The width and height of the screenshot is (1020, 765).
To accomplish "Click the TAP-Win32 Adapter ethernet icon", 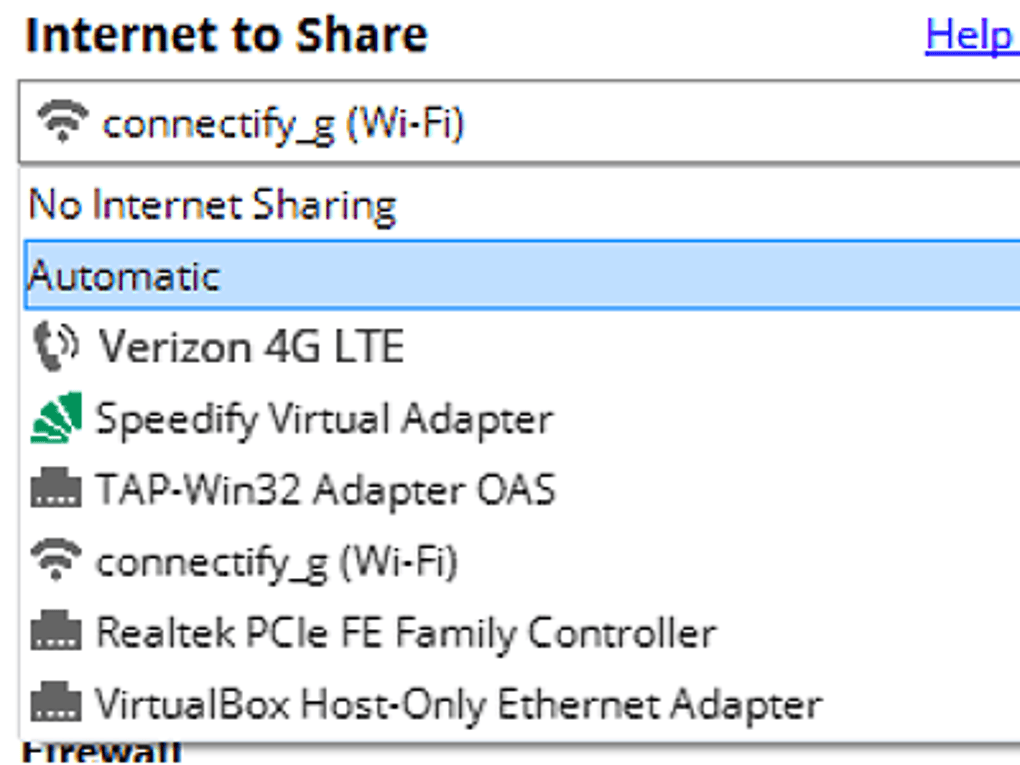I will coord(55,490).
